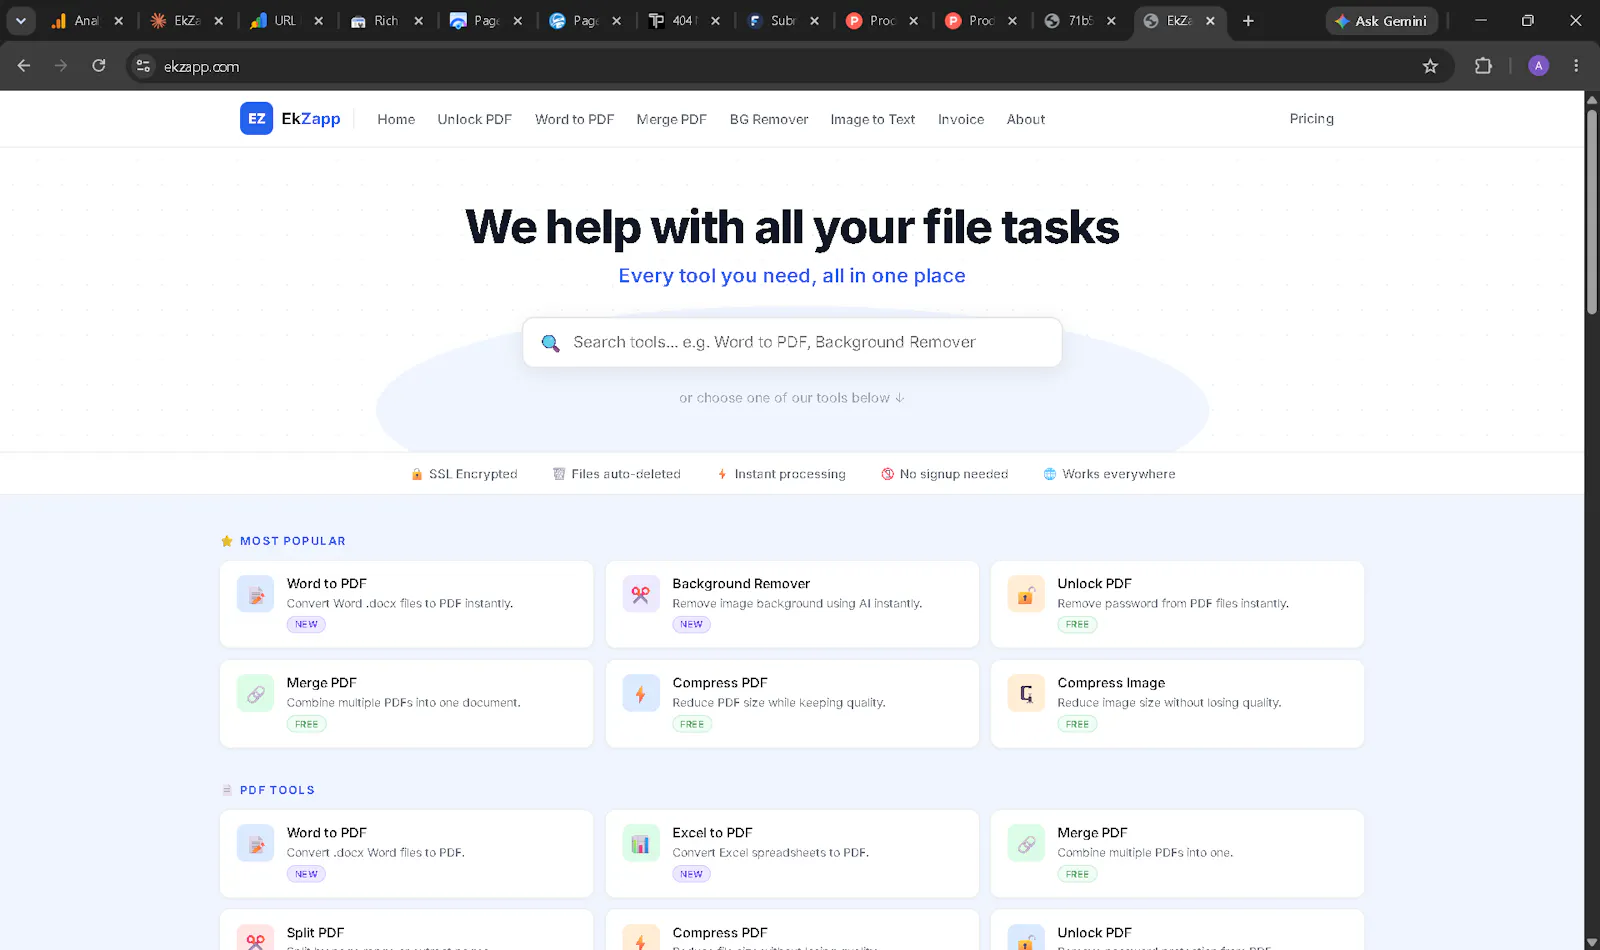The width and height of the screenshot is (1600, 950).
Task: Switch to the Rich browser tab
Action: coord(385,21)
